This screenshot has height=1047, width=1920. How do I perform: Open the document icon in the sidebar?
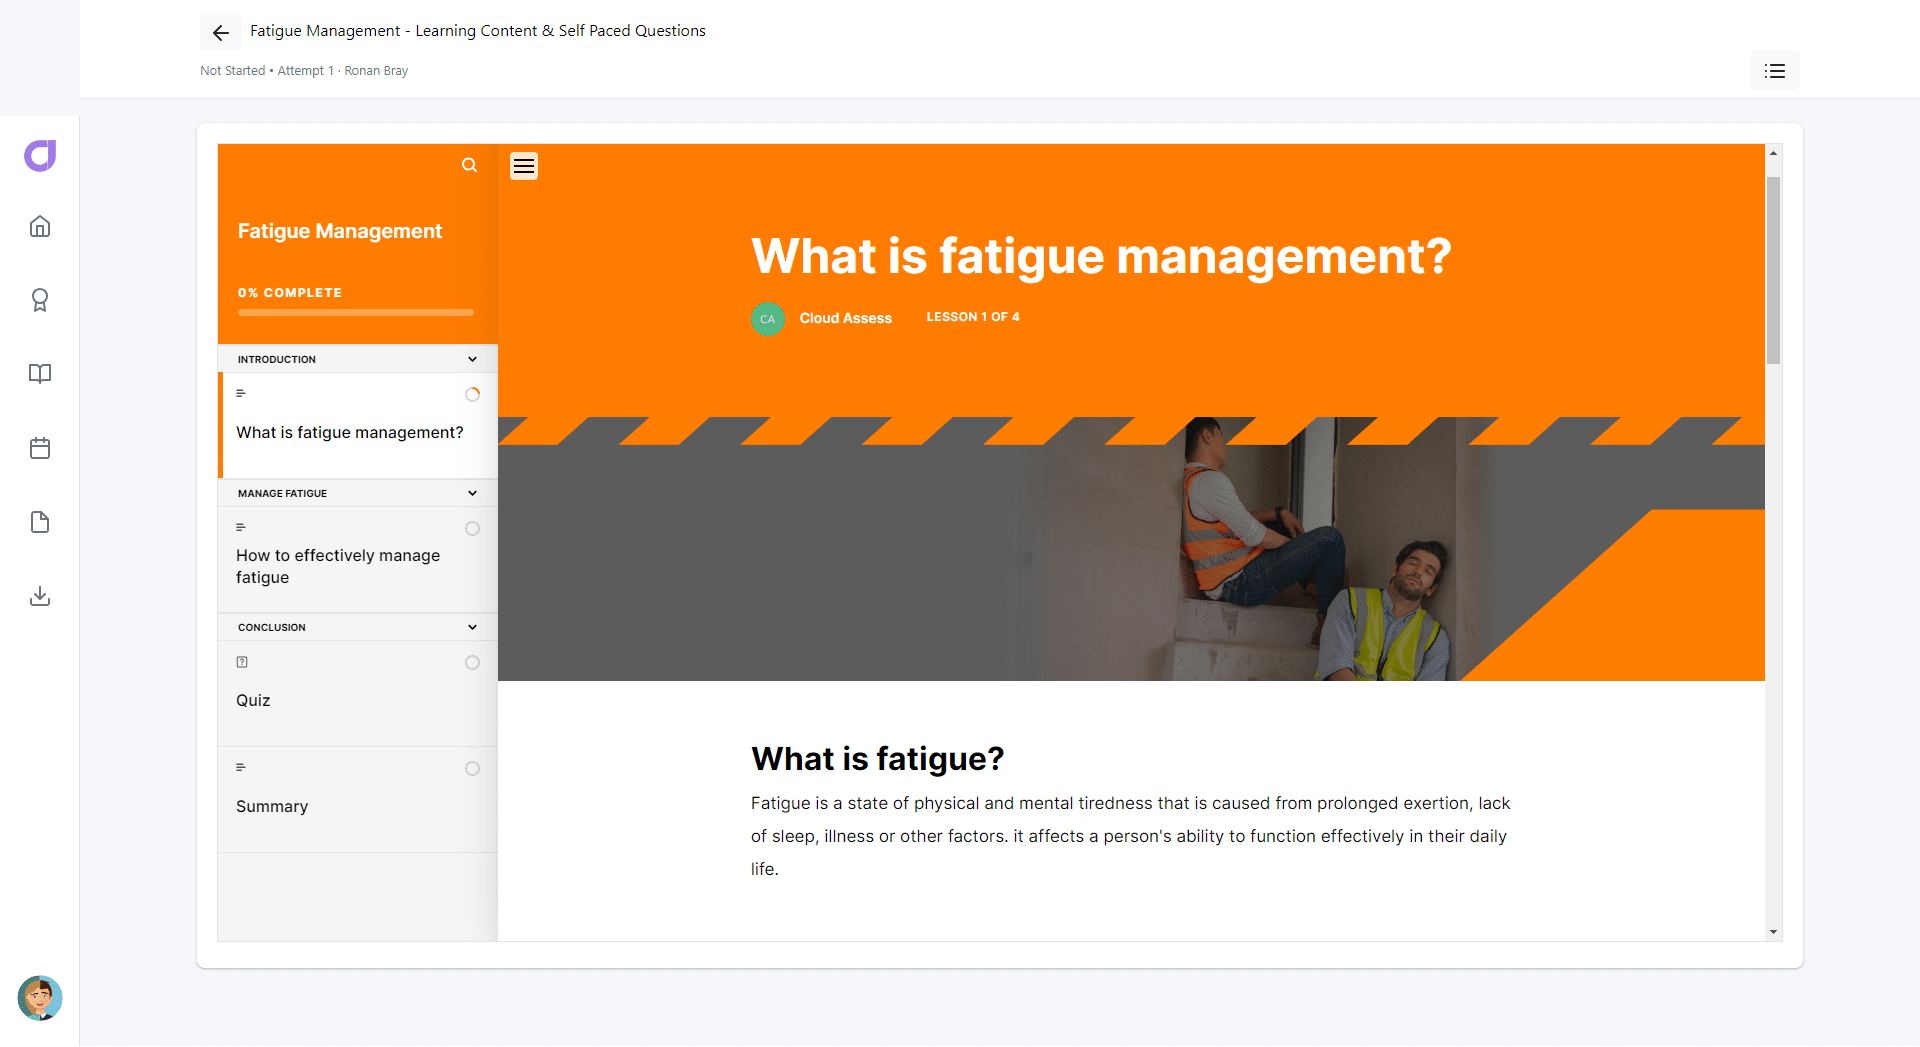click(x=40, y=522)
